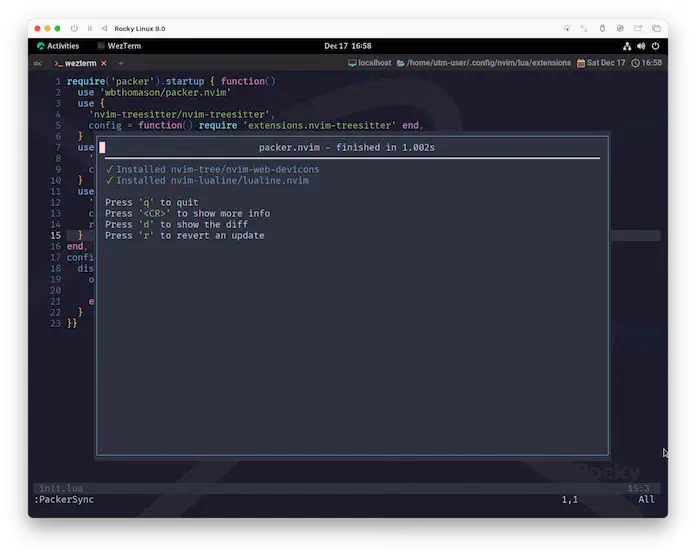Viewport: 696px width, 555px height.
Task: Click the capture mouse cursor icon
Action: click(567, 28)
